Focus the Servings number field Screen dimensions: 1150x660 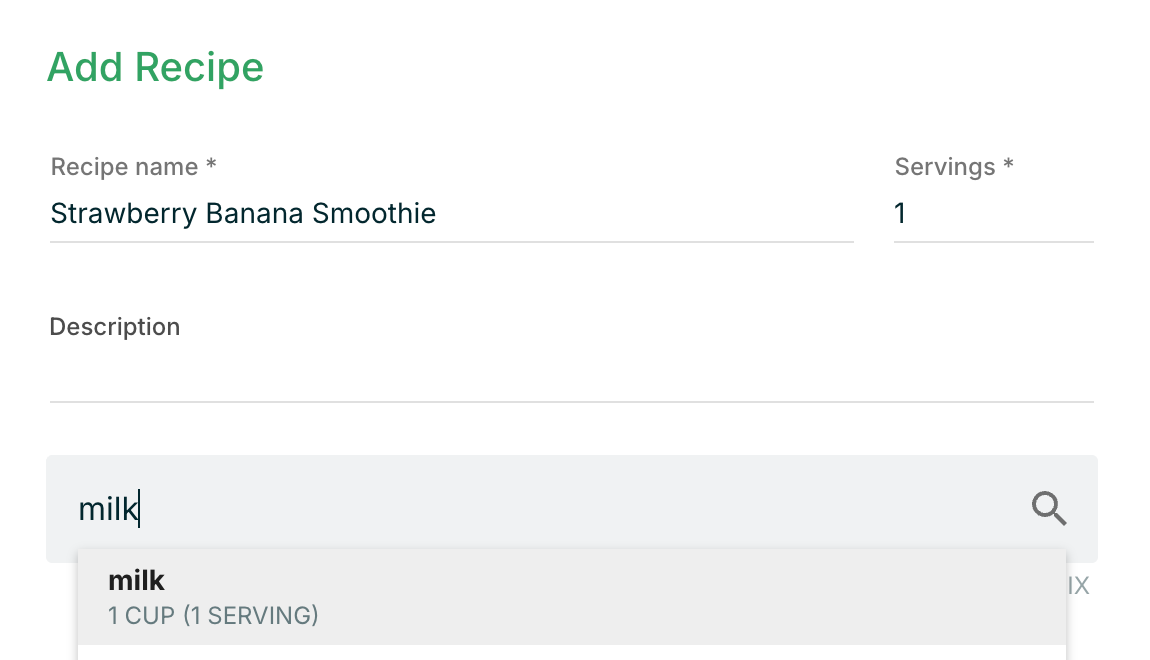993,214
